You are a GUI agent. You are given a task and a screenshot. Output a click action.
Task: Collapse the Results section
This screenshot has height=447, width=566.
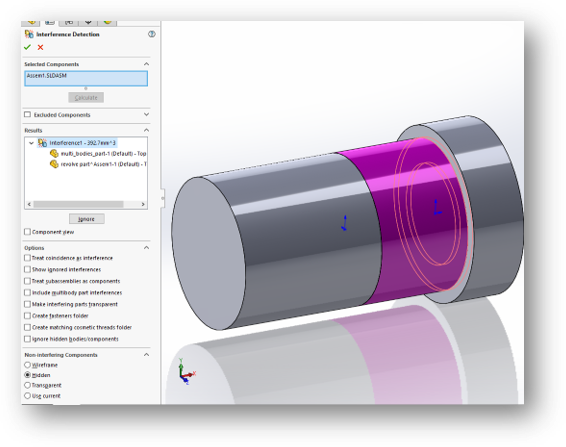tap(146, 130)
